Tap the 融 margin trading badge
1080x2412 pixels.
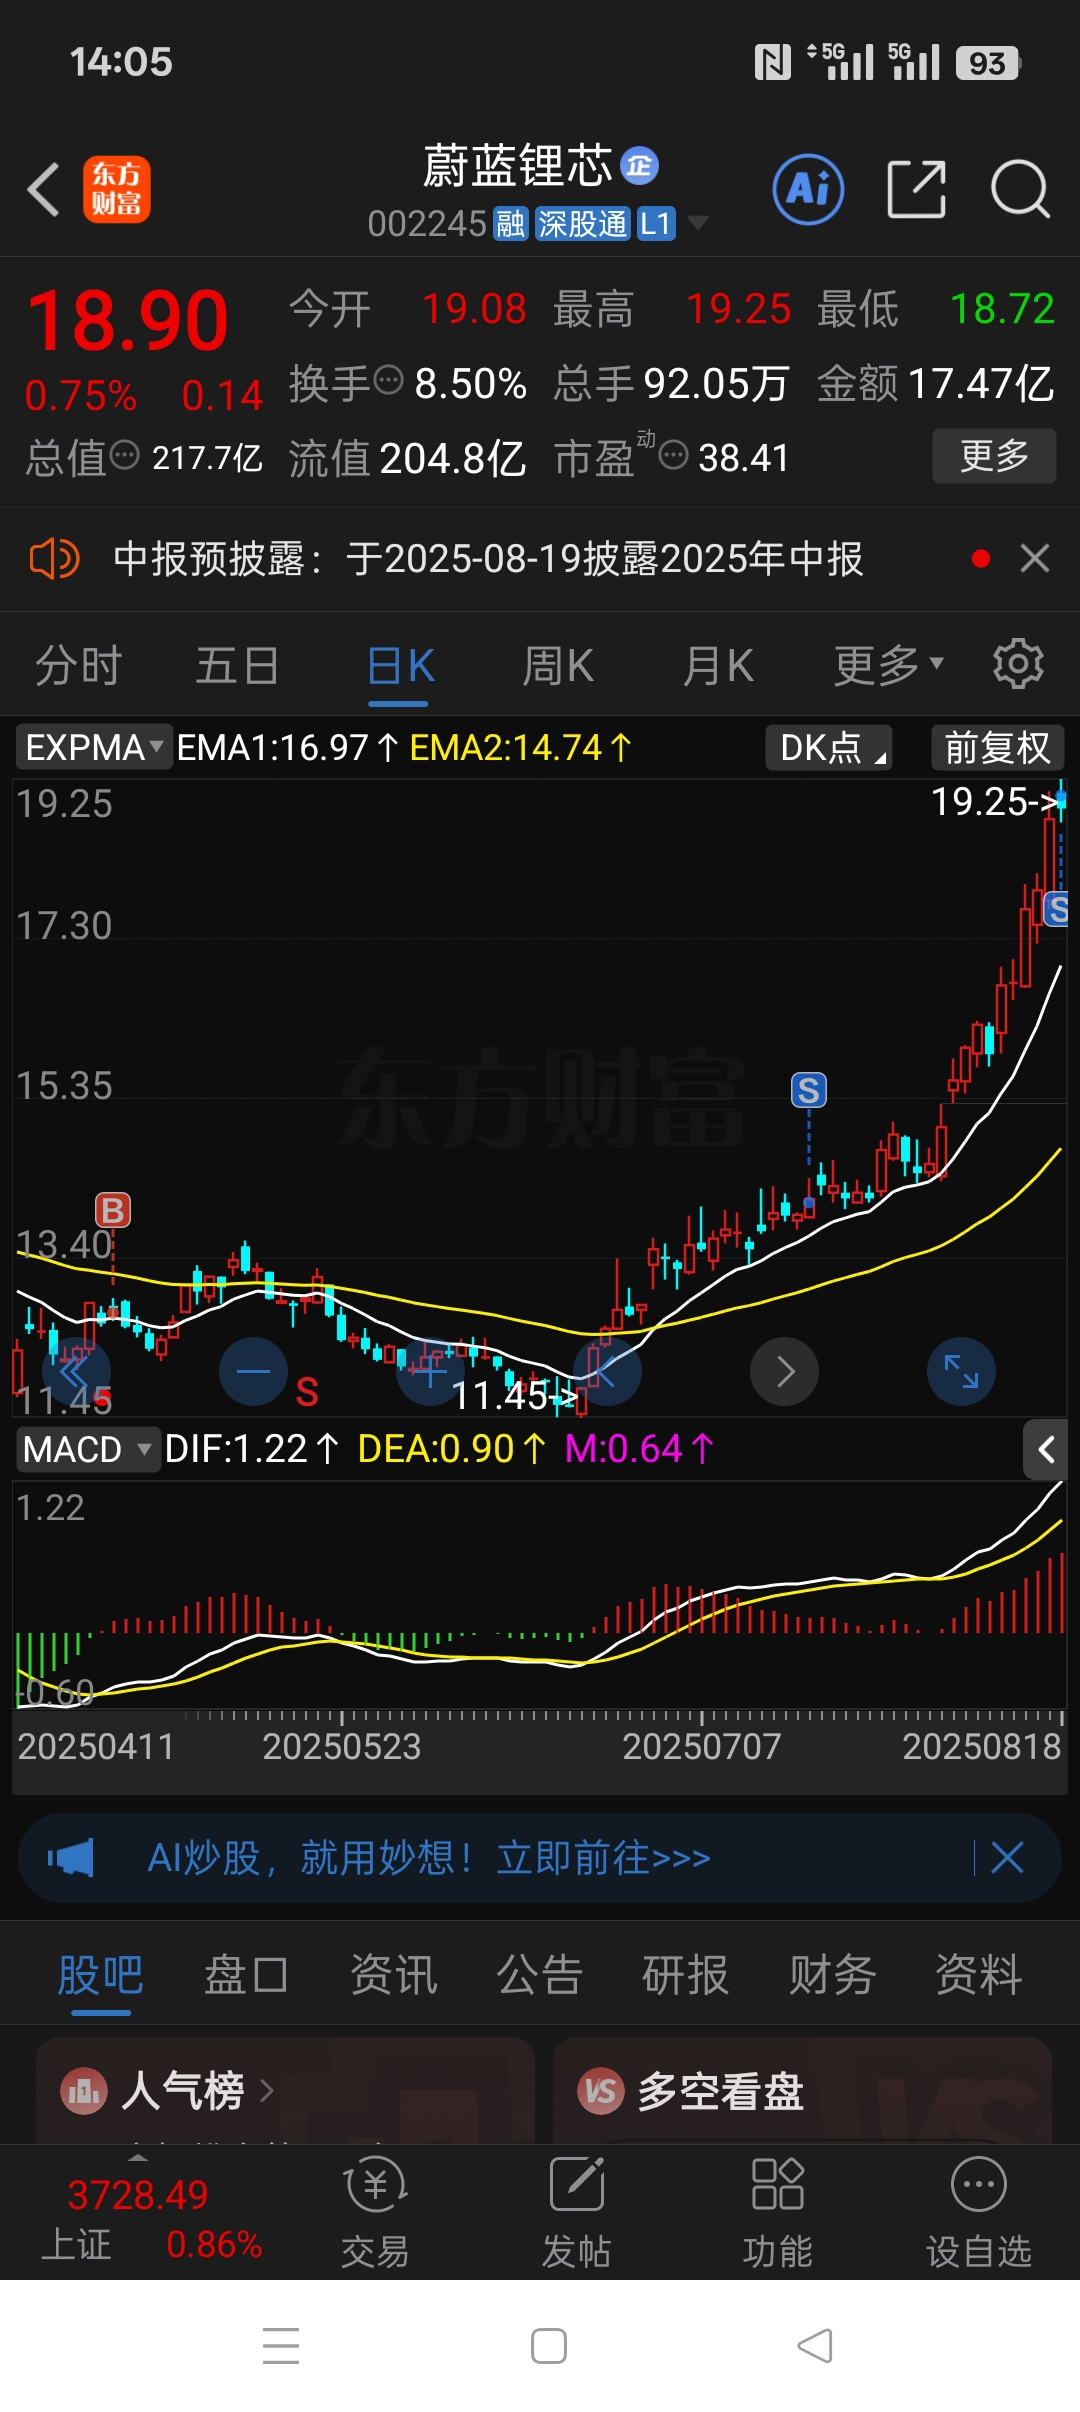(x=510, y=224)
